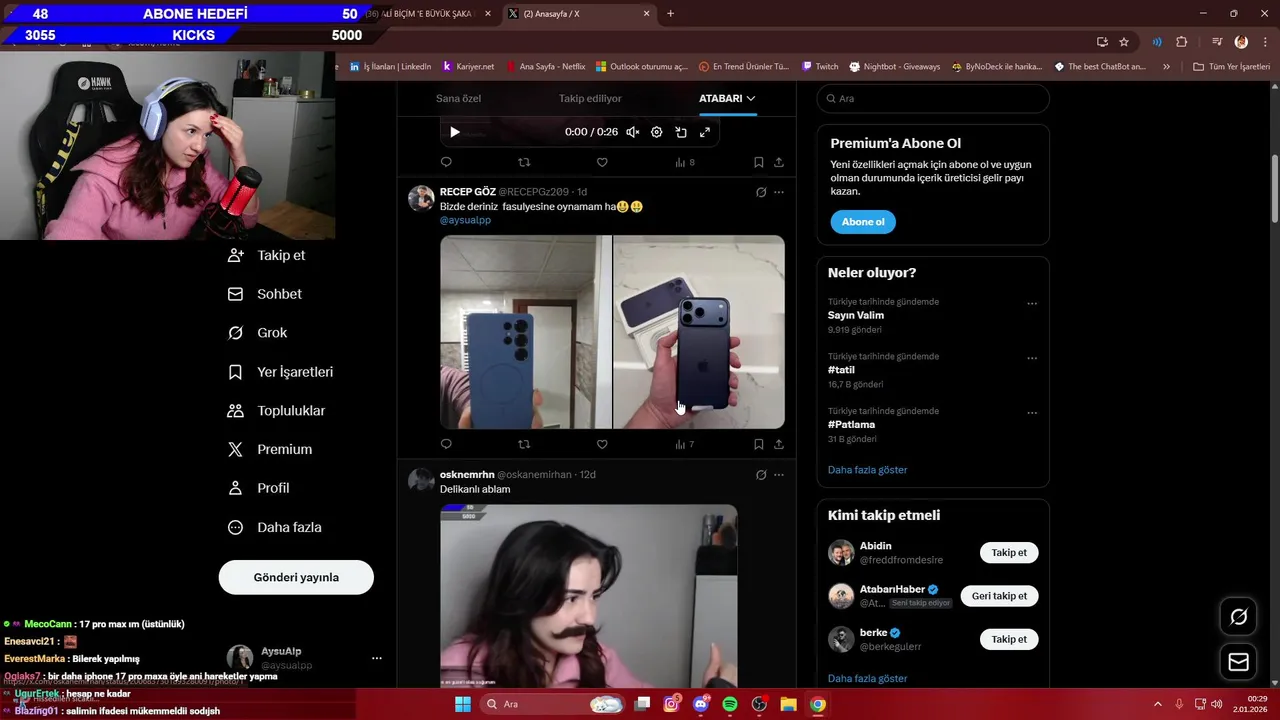Open Grok from the sidebar
Image resolution: width=1280 pixels, height=720 pixels.
click(x=258, y=333)
